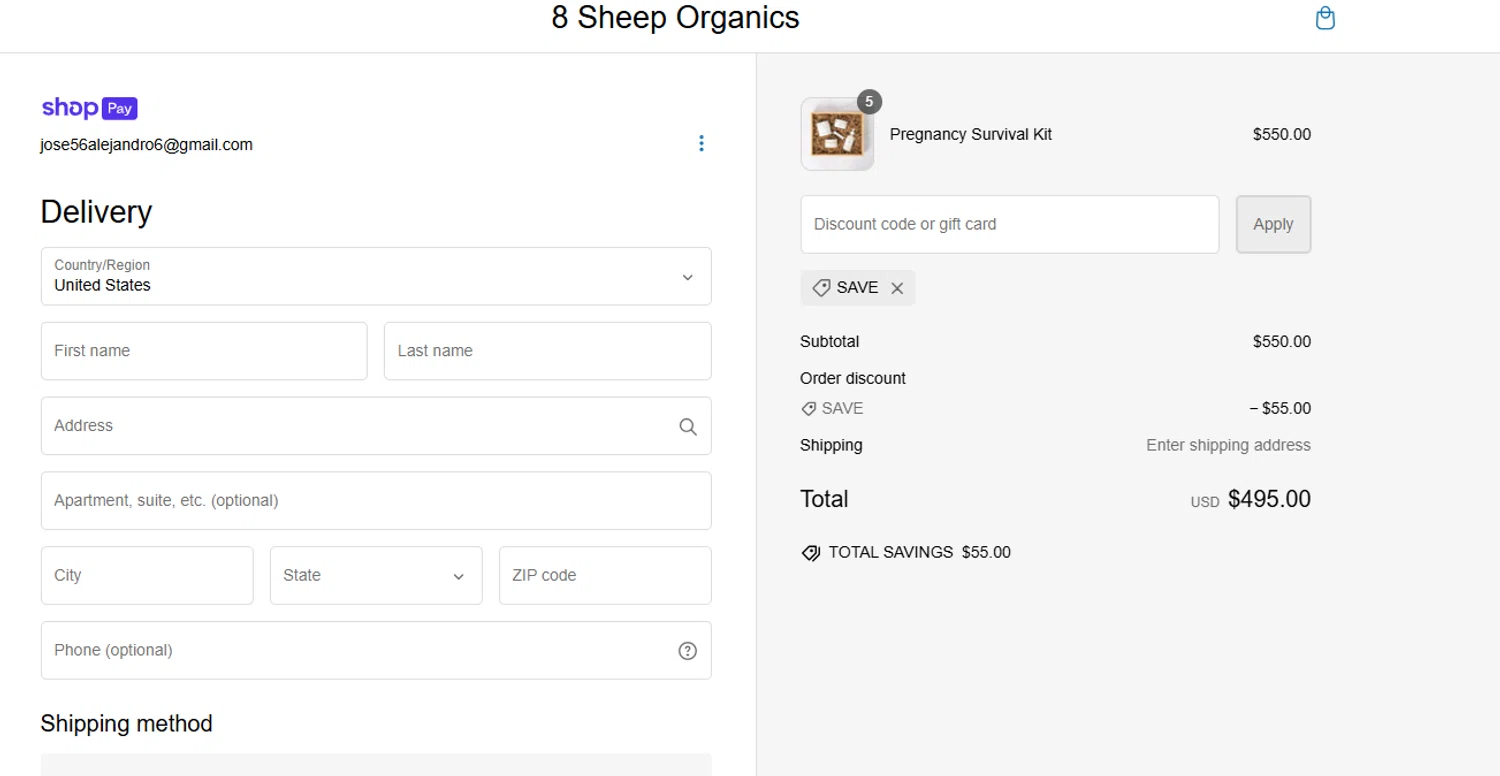Click the address search magnifier icon
The width and height of the screenshot is (1500, 776).
(x=688, y=426)
